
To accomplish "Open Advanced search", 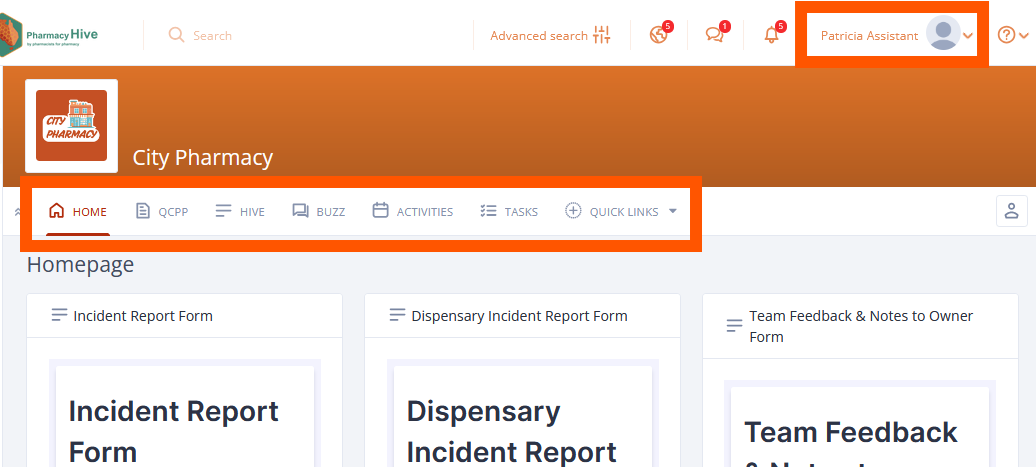I will click(x=538, y=36).
